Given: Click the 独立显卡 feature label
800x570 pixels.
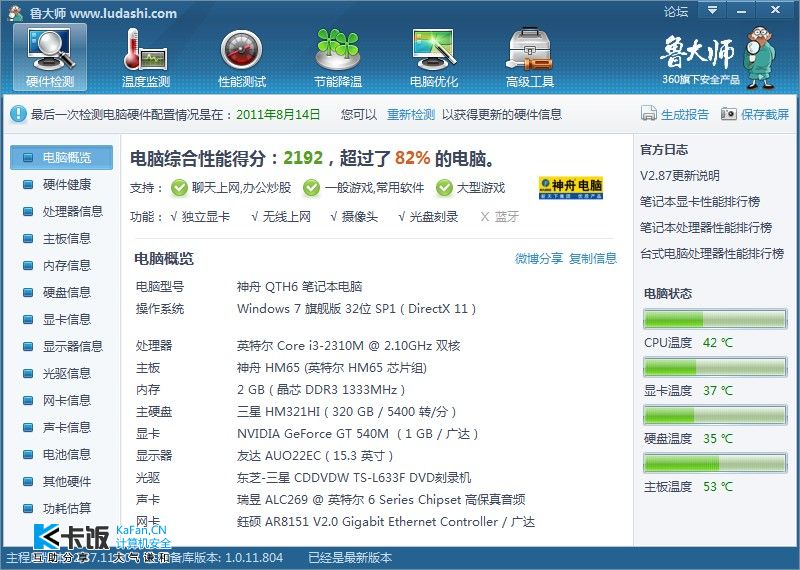Looking at the screenshot, I should tap(206, 217).
